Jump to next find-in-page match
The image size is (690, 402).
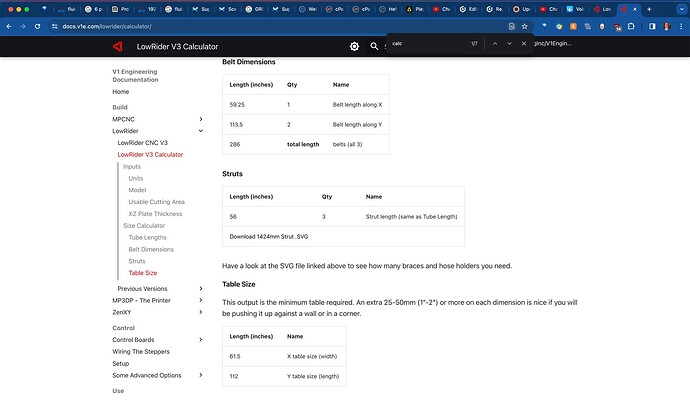pyautogui.click(x=509, y=44)
